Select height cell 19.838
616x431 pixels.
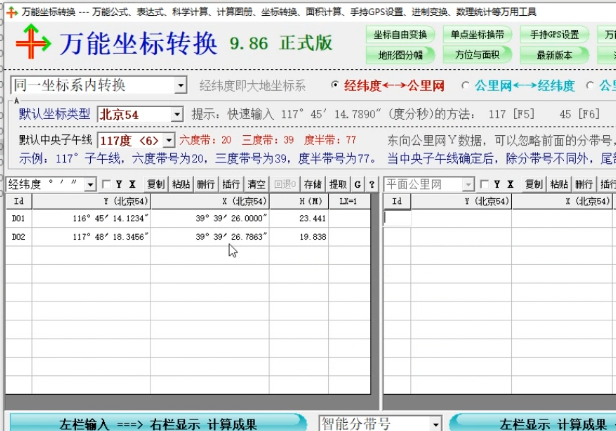(299, 237)
